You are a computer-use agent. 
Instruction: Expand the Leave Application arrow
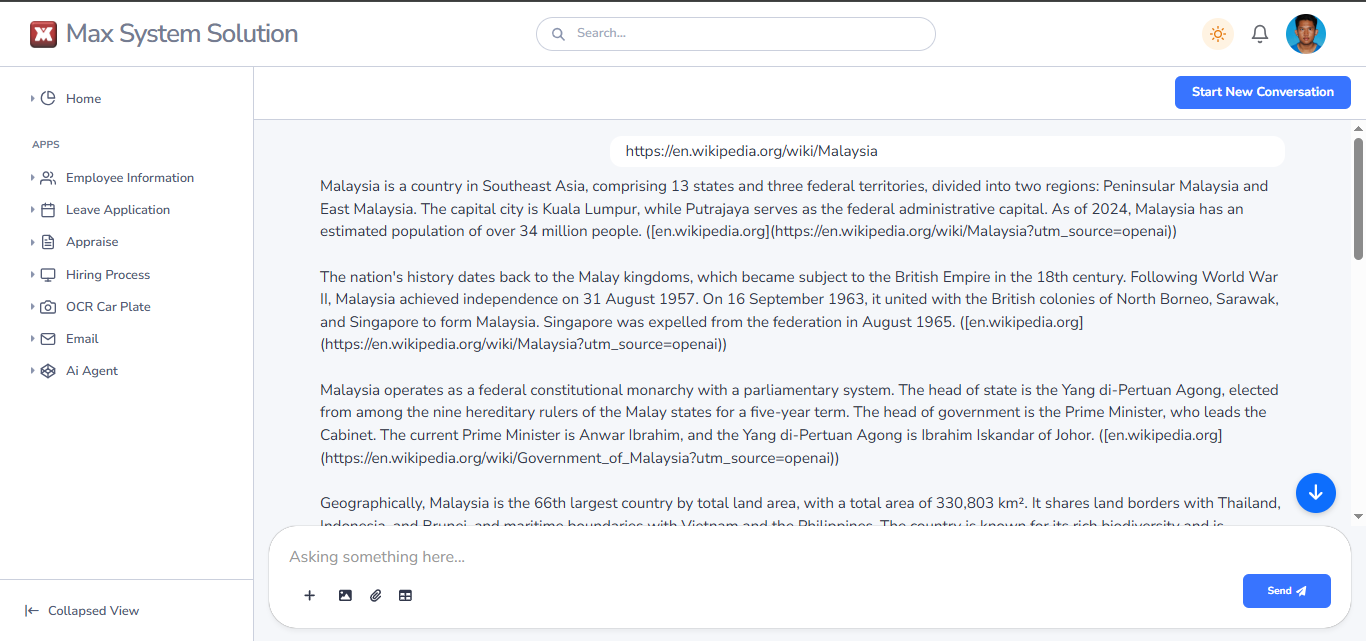pyautogui.click(x=32, y=210)
